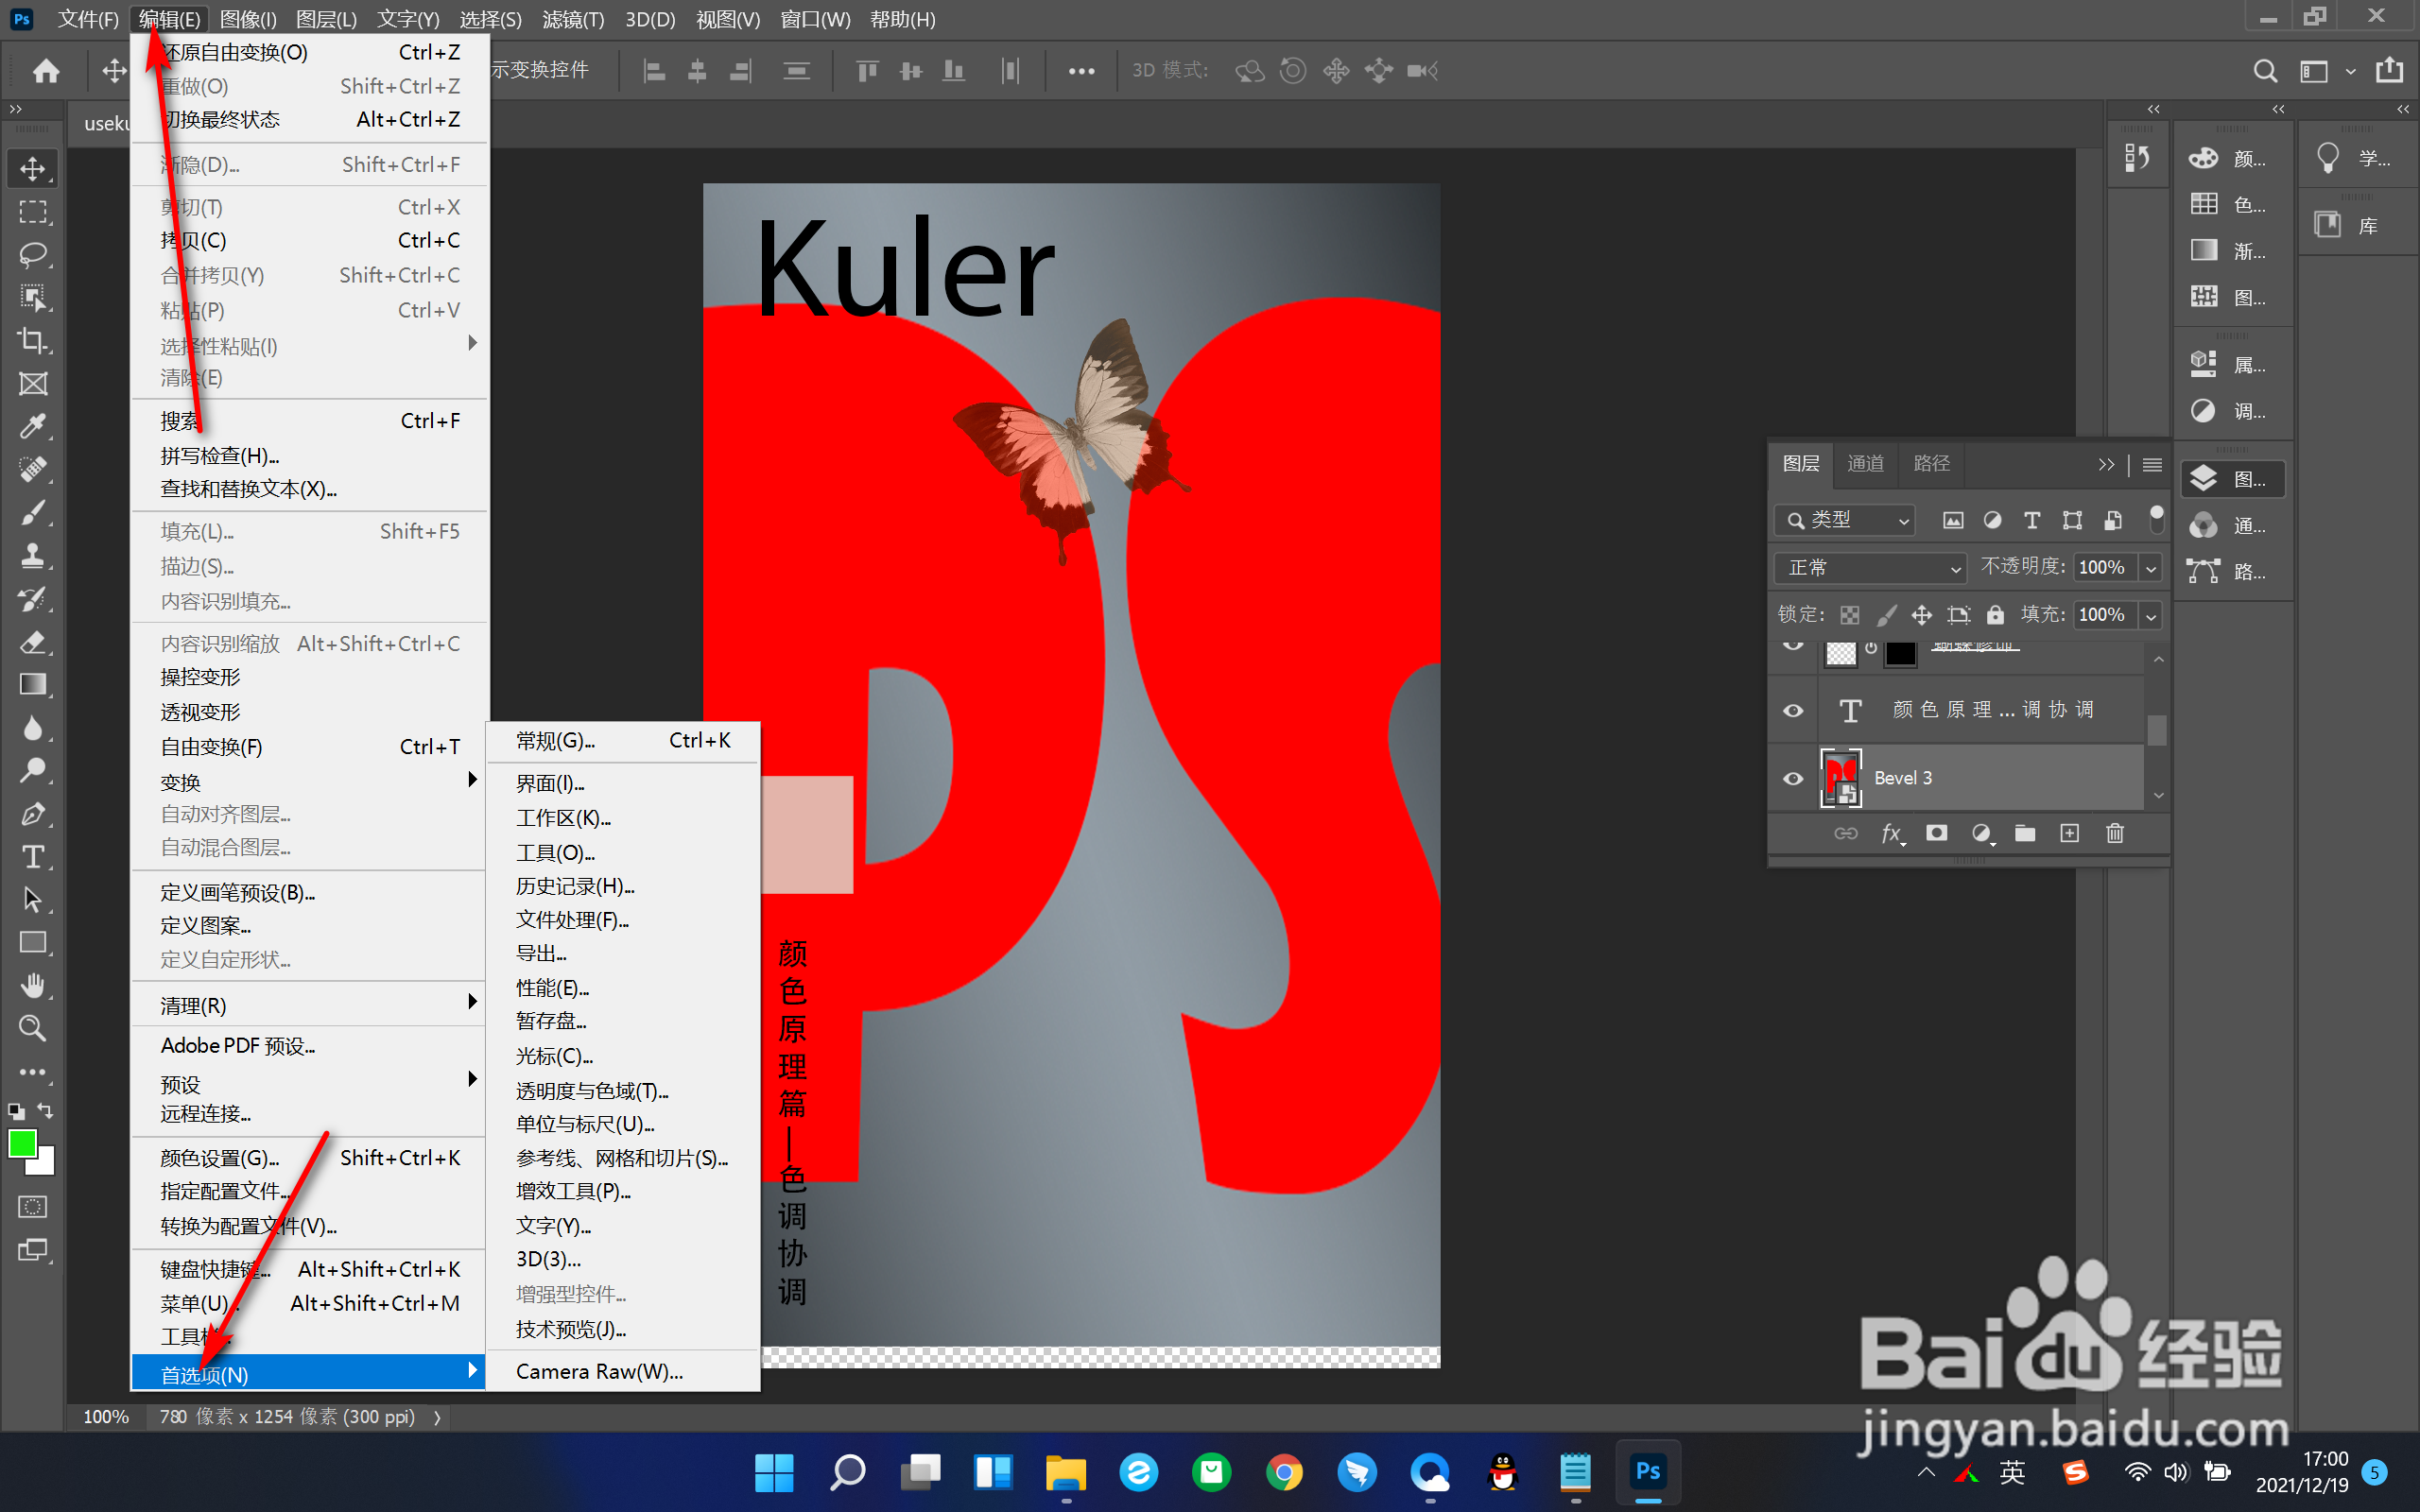This screenshot has width=2420, height=1512.
Task: Toggle layer filtering on/off switch
Action: (2156, 519)
